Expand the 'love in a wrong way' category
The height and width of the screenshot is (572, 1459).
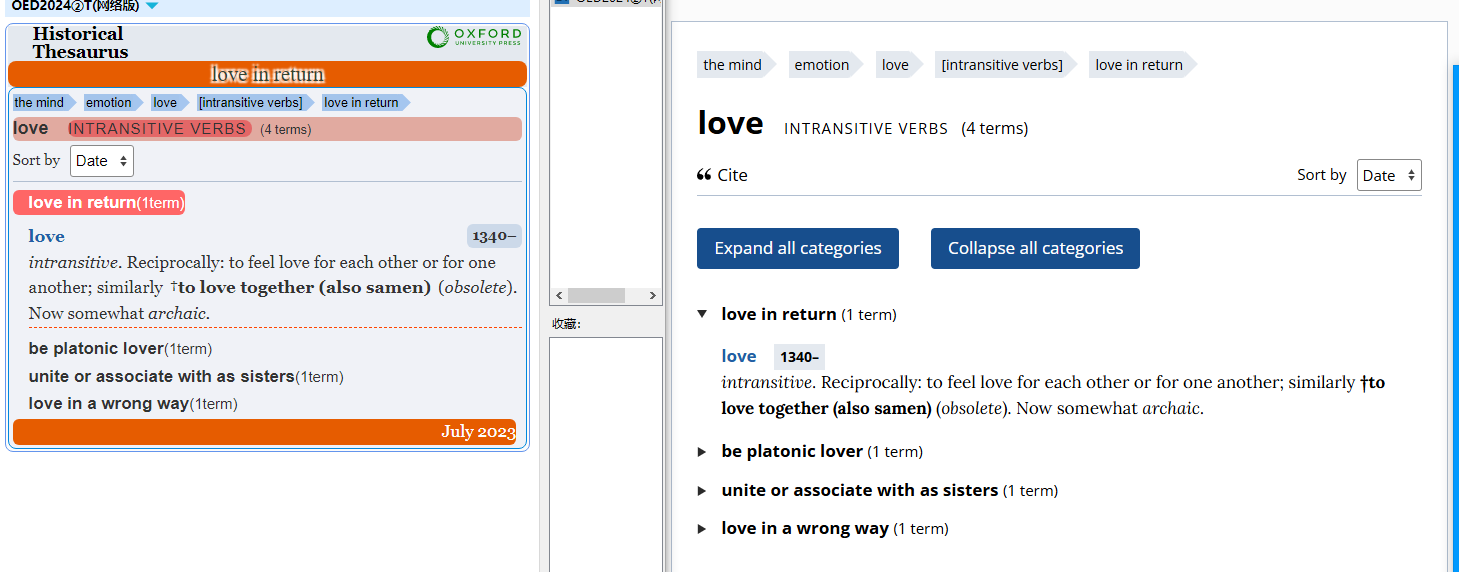(703, 529)
